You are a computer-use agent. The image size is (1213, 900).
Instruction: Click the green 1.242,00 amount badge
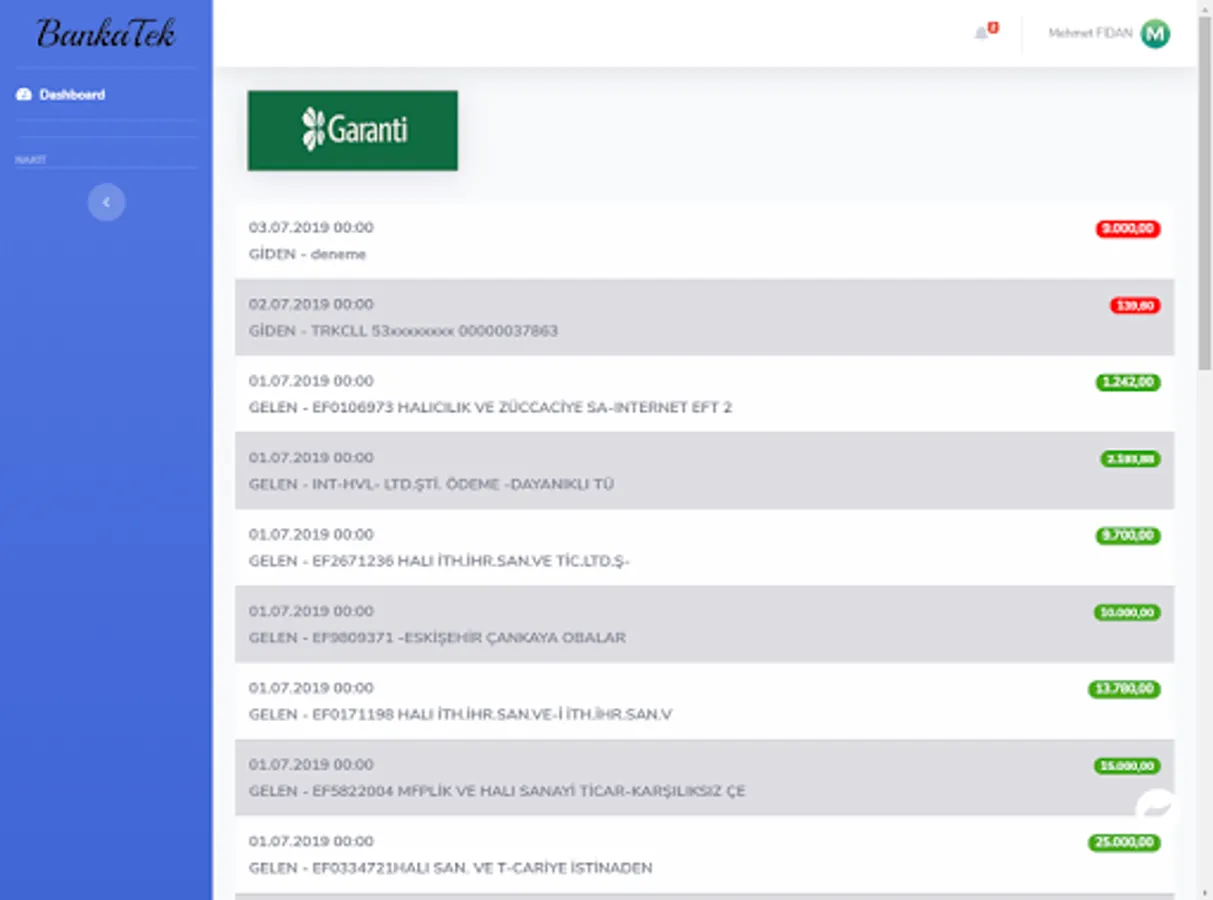pos(1128,382)
